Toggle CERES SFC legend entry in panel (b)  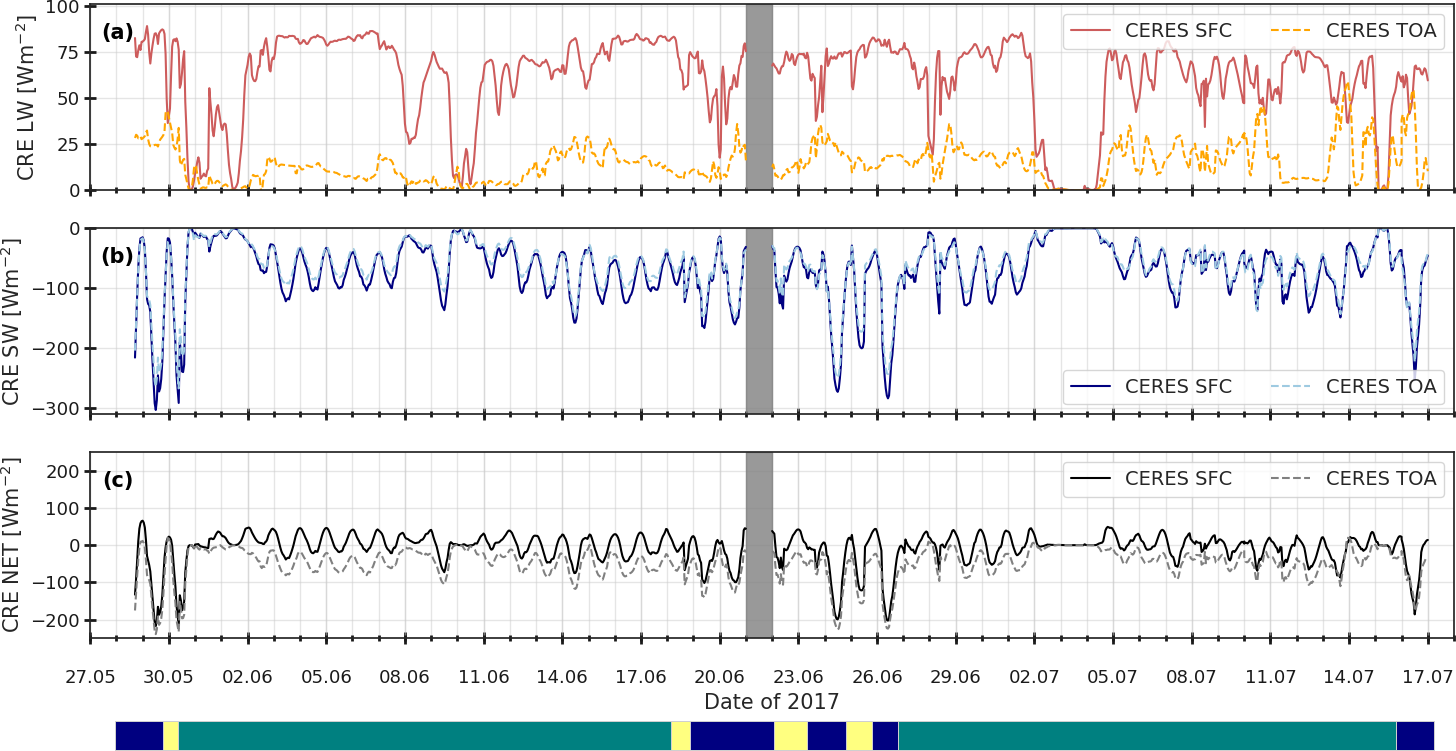1151,386
